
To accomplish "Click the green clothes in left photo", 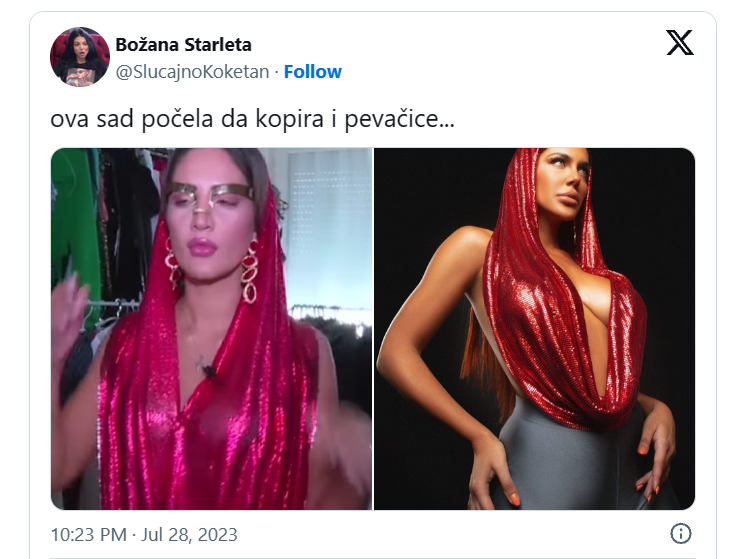I will (x=75, y=214).
